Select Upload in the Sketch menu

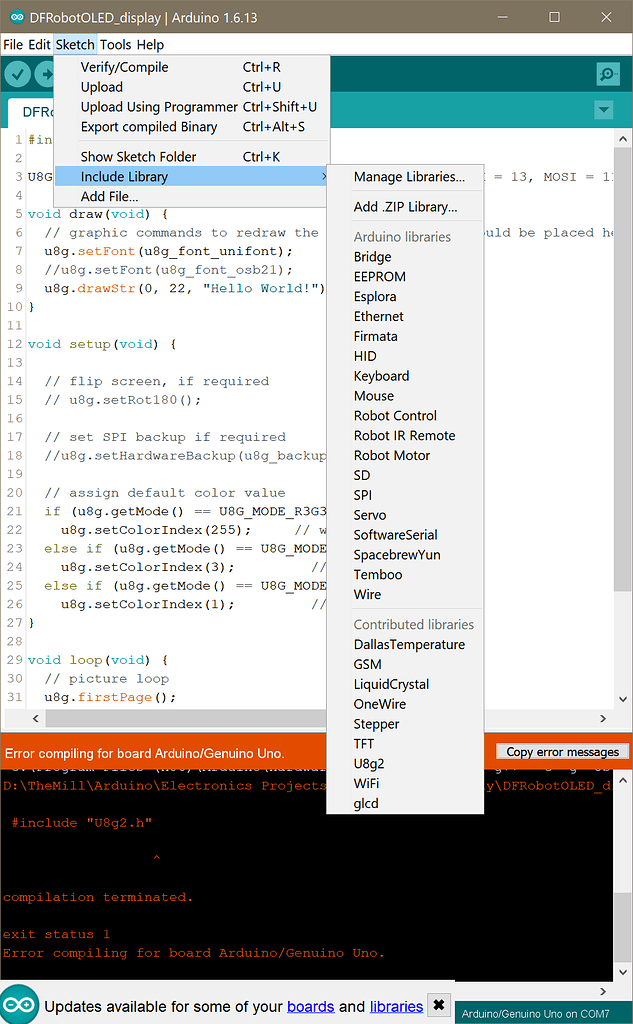tap(191, 87)
